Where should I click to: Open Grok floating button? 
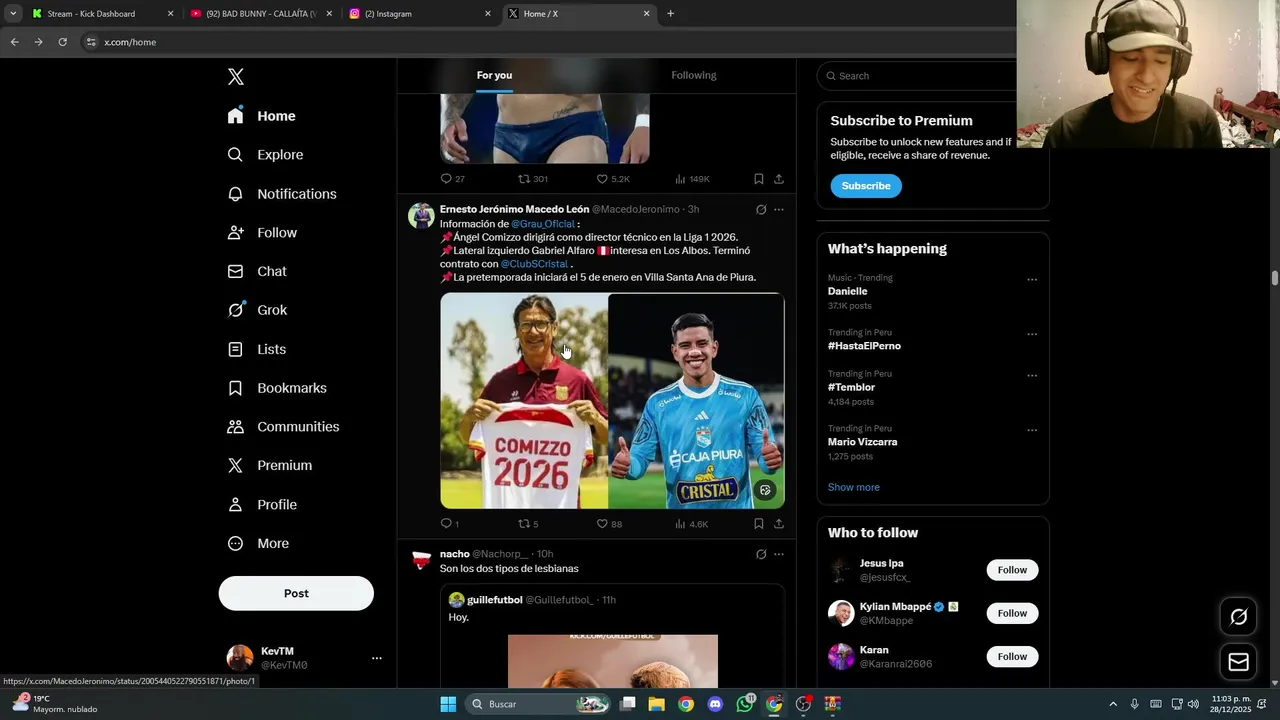[1238, 617]
